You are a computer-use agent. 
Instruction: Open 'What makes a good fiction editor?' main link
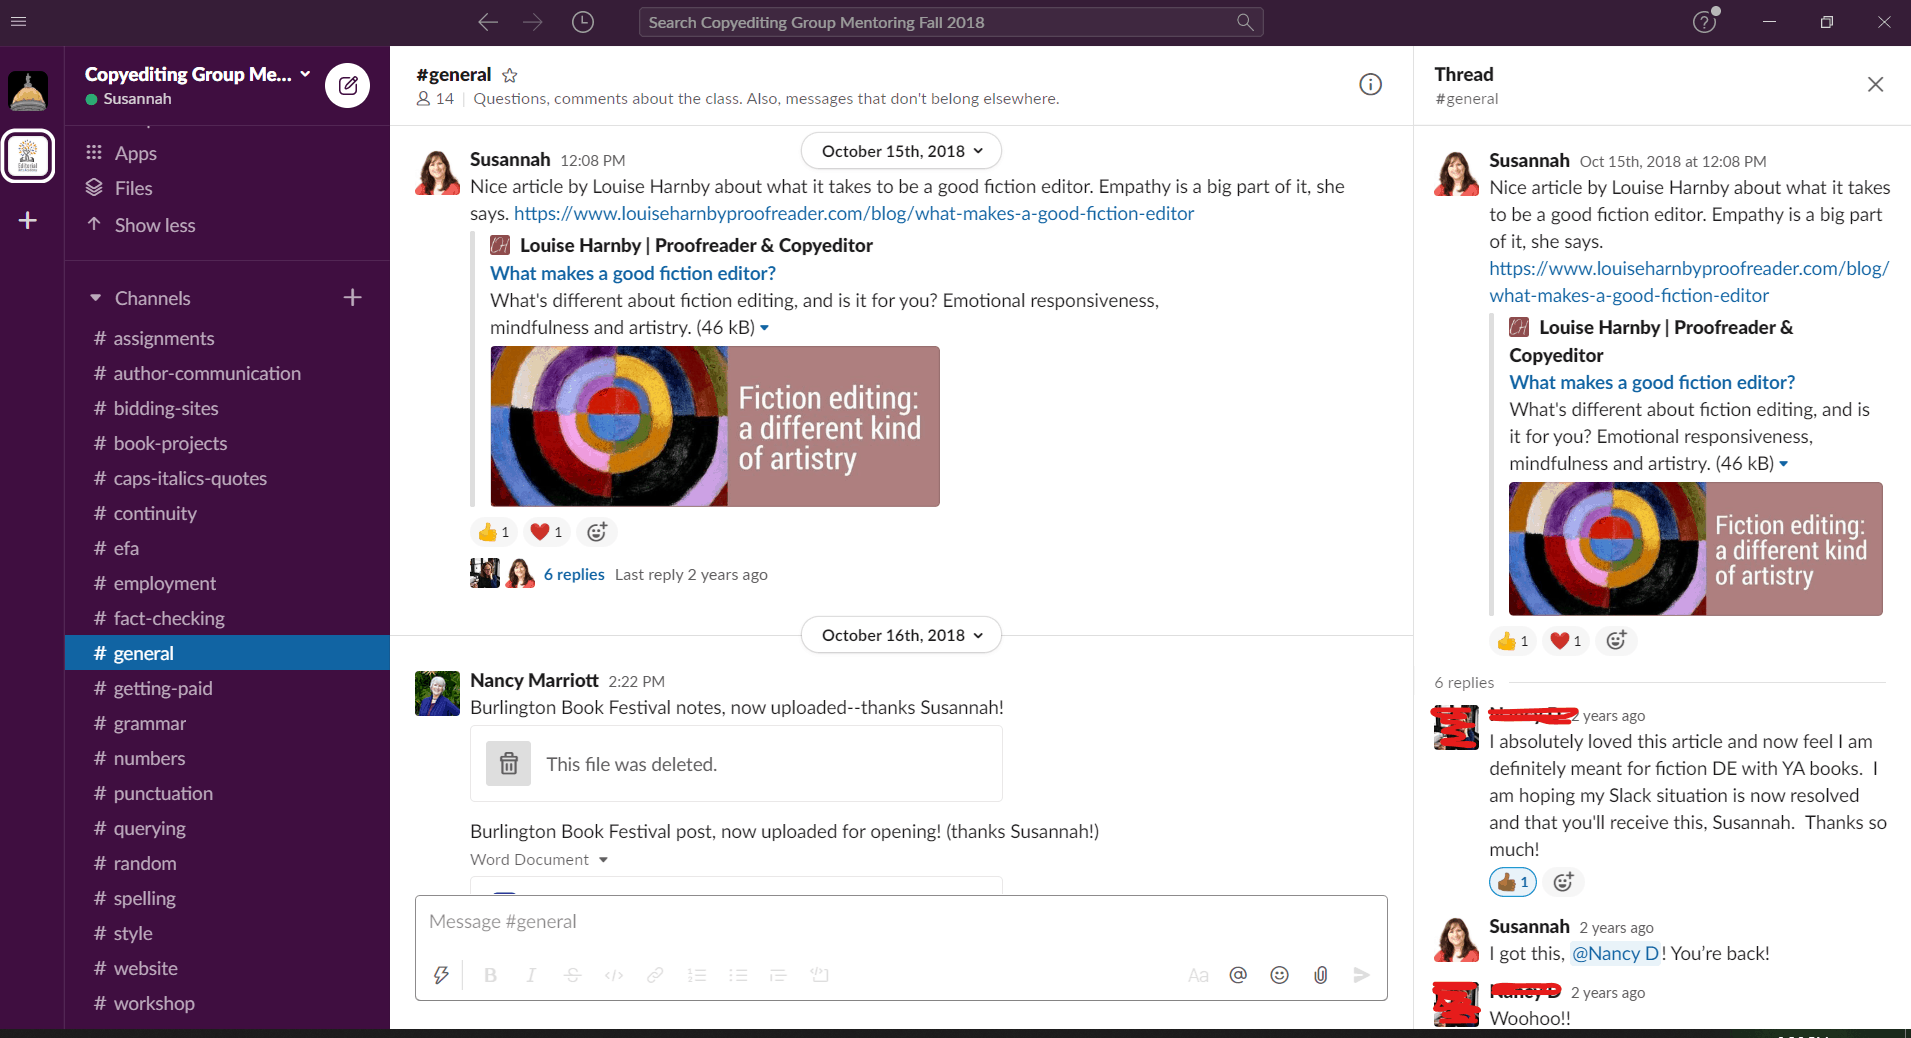coord(632,273)
